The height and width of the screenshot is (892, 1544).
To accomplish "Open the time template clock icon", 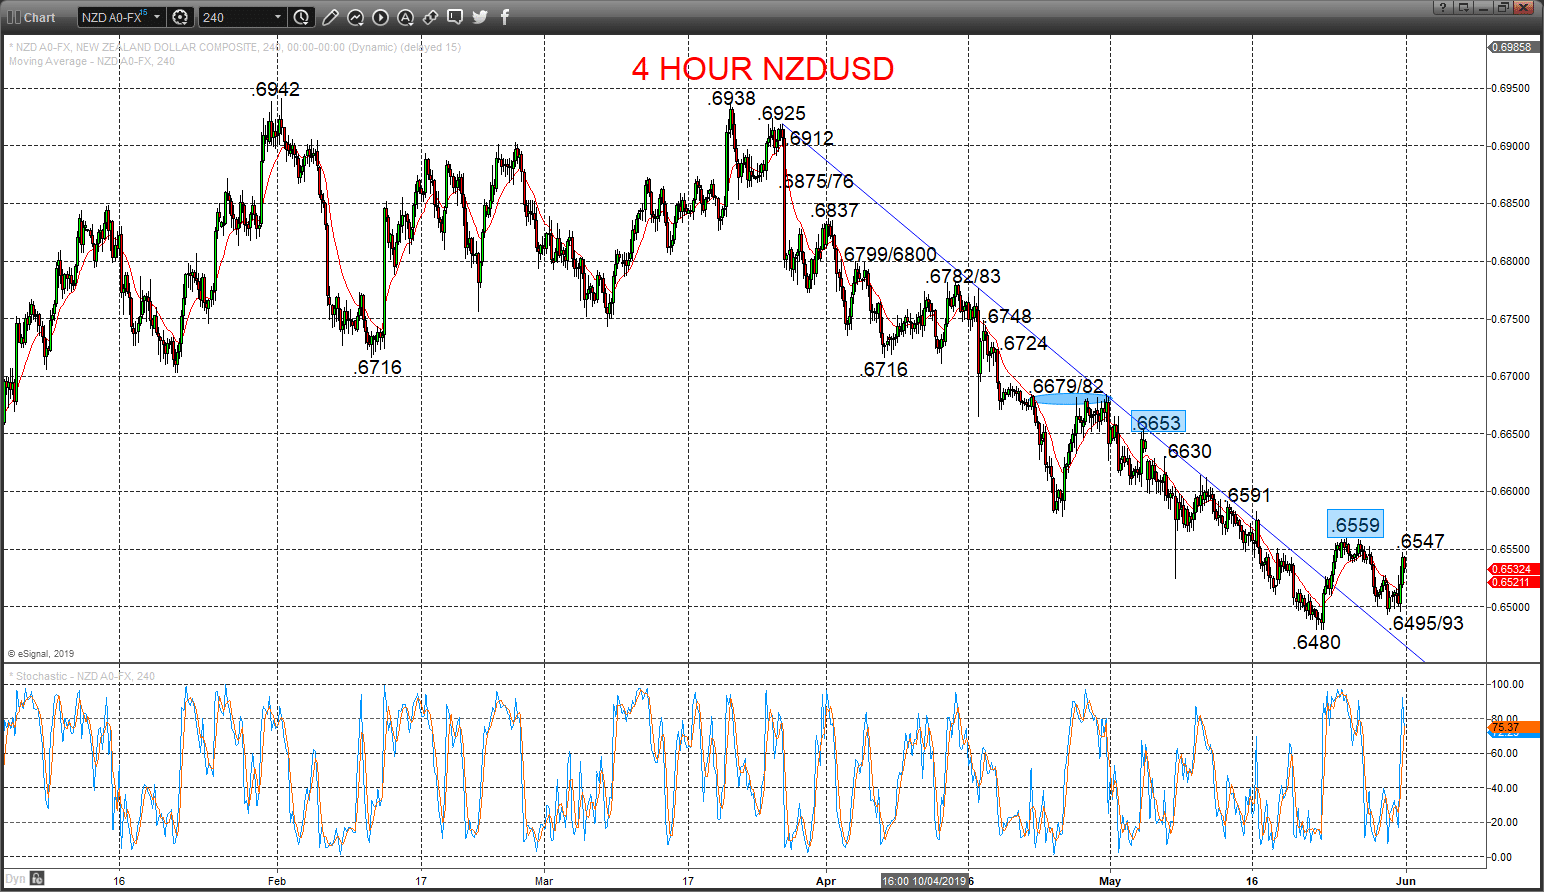I will (301, 17).
